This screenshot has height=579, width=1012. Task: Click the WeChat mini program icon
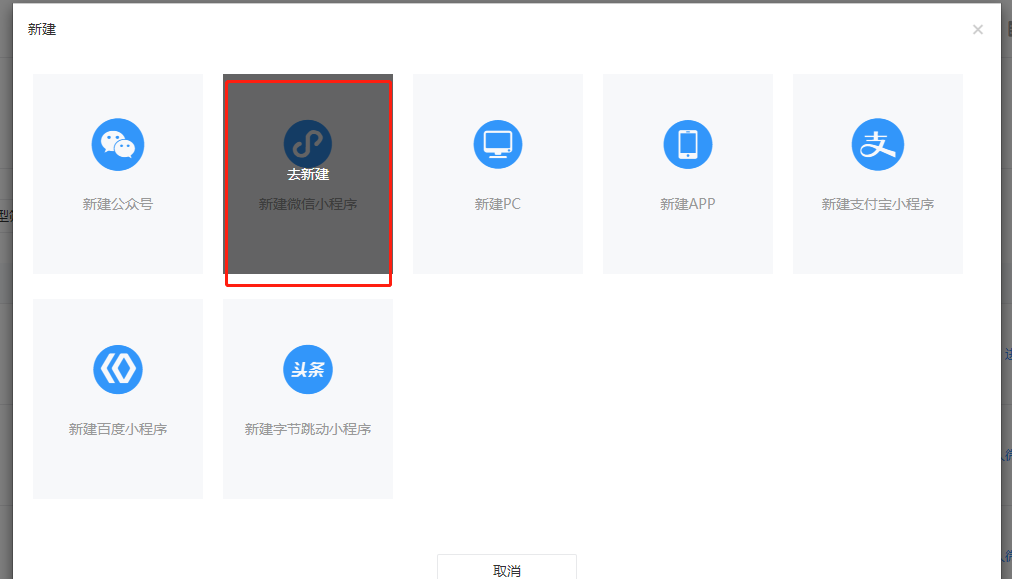[308, 144]
